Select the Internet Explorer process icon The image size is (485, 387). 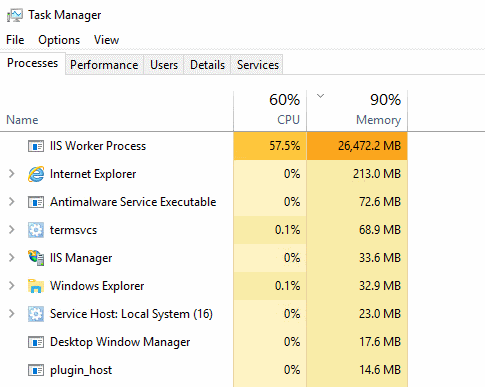[x=36, y=174]
